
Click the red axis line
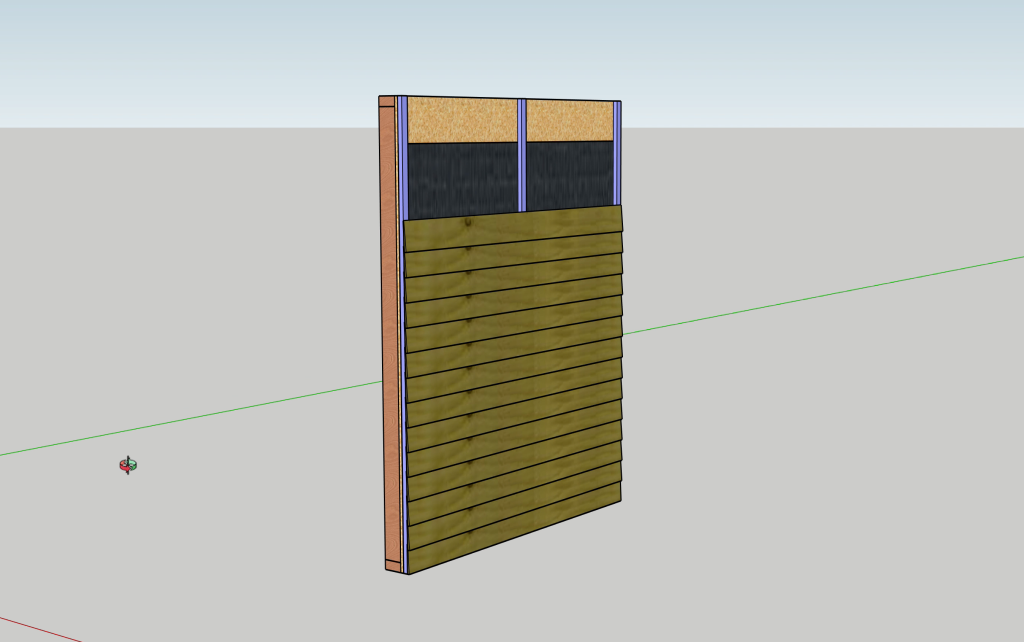tap(39, 628)
